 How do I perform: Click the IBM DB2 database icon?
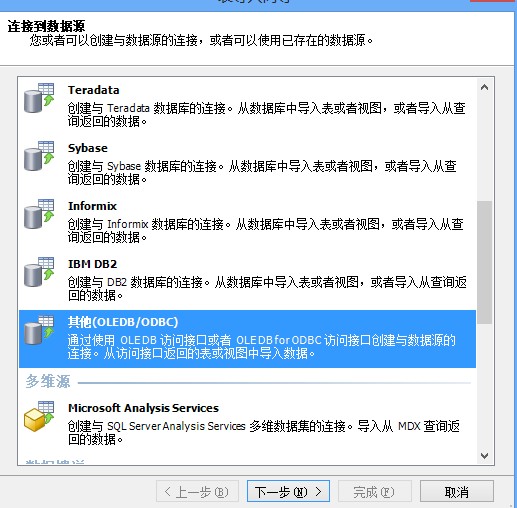39,272
